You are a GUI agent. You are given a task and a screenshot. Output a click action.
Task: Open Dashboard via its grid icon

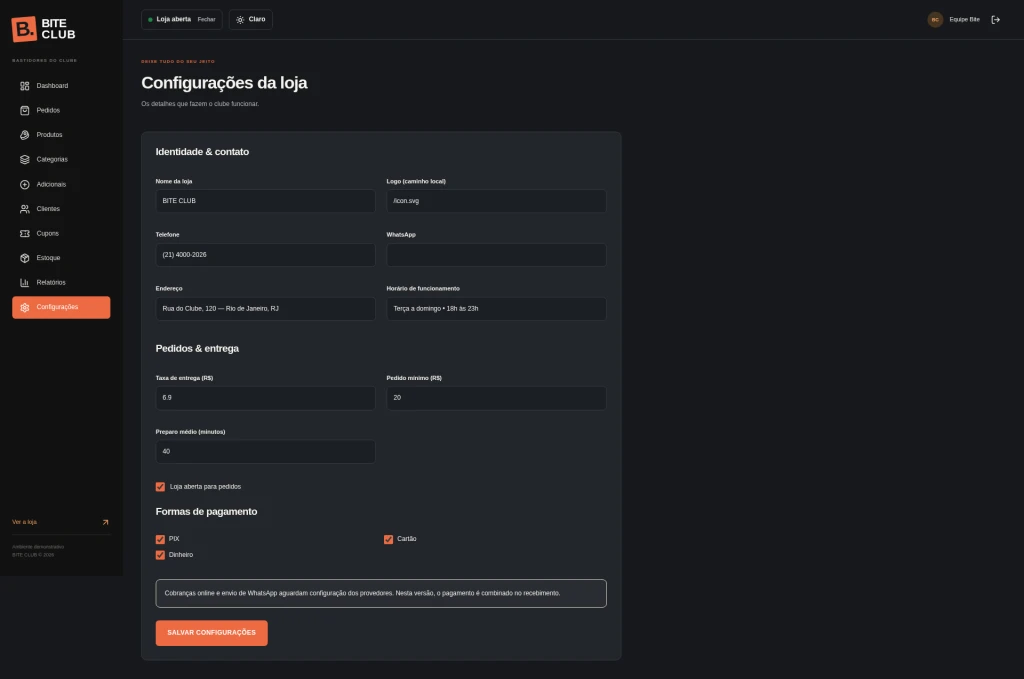pos(25,86)
